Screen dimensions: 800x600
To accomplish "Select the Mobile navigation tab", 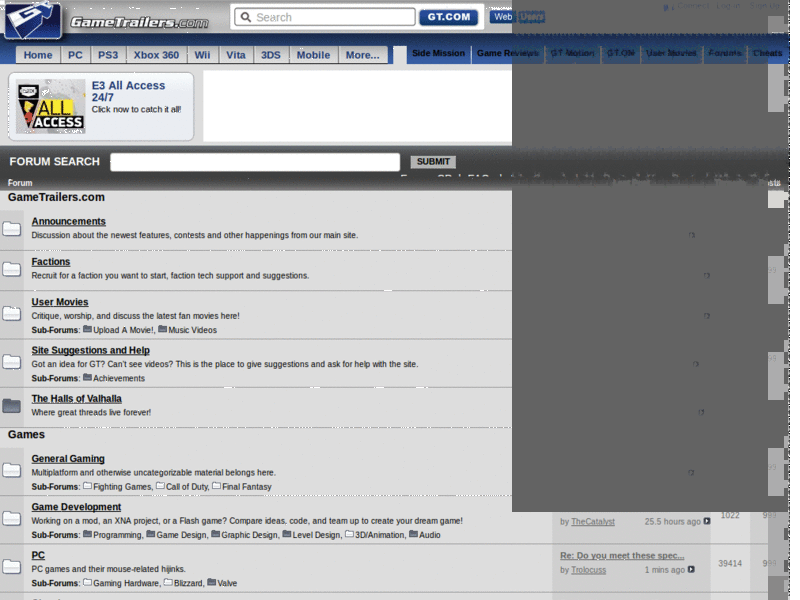I will pos(313,55).
